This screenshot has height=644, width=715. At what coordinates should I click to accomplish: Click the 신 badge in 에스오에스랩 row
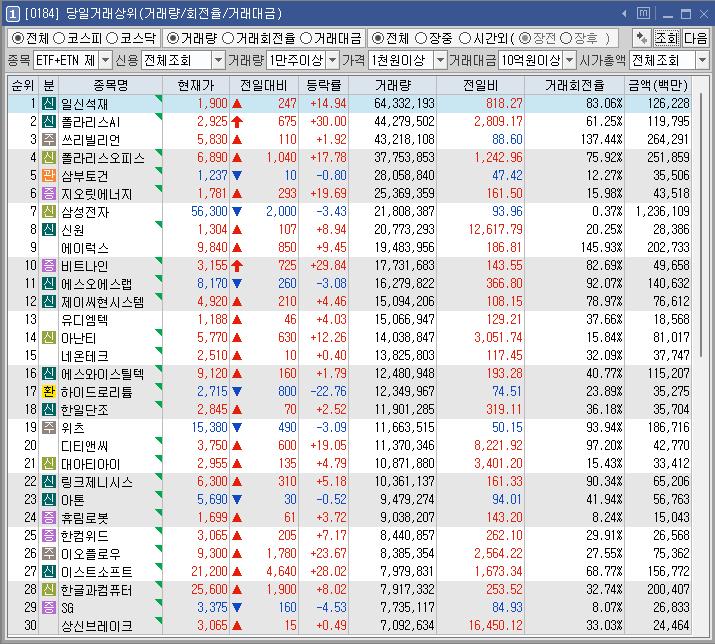[49, 283]
